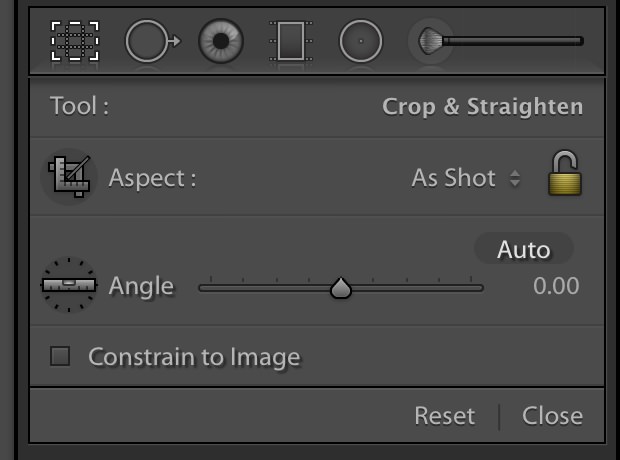The height and width of the screenshot is (460, 620).
Task: Activate the Straighten level tool icon
Action: click(x=69, y=285)
